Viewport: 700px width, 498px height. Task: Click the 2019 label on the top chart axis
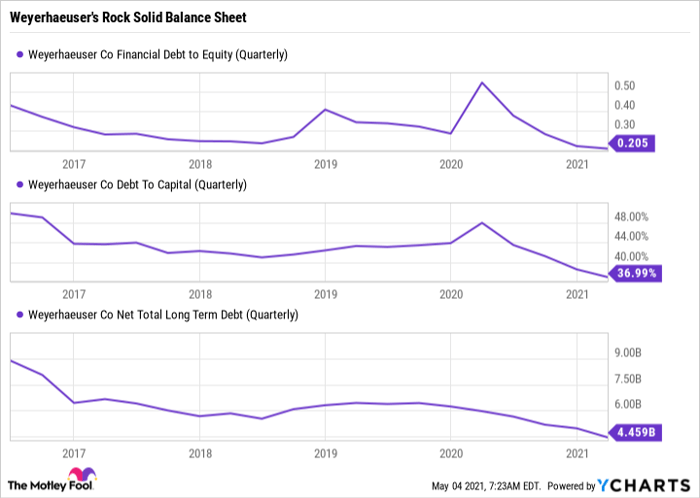(324, 163)
